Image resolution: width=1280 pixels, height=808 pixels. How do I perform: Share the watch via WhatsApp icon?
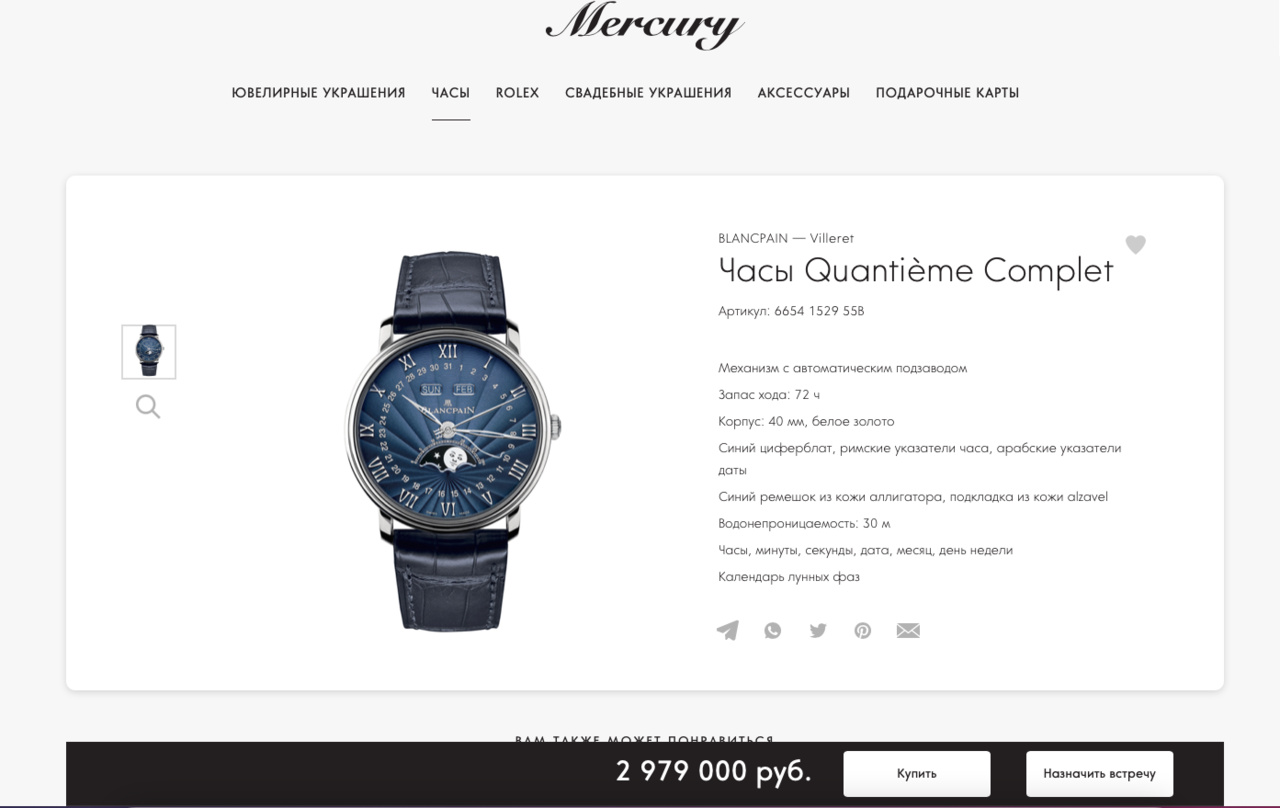[x=773, y=630]
